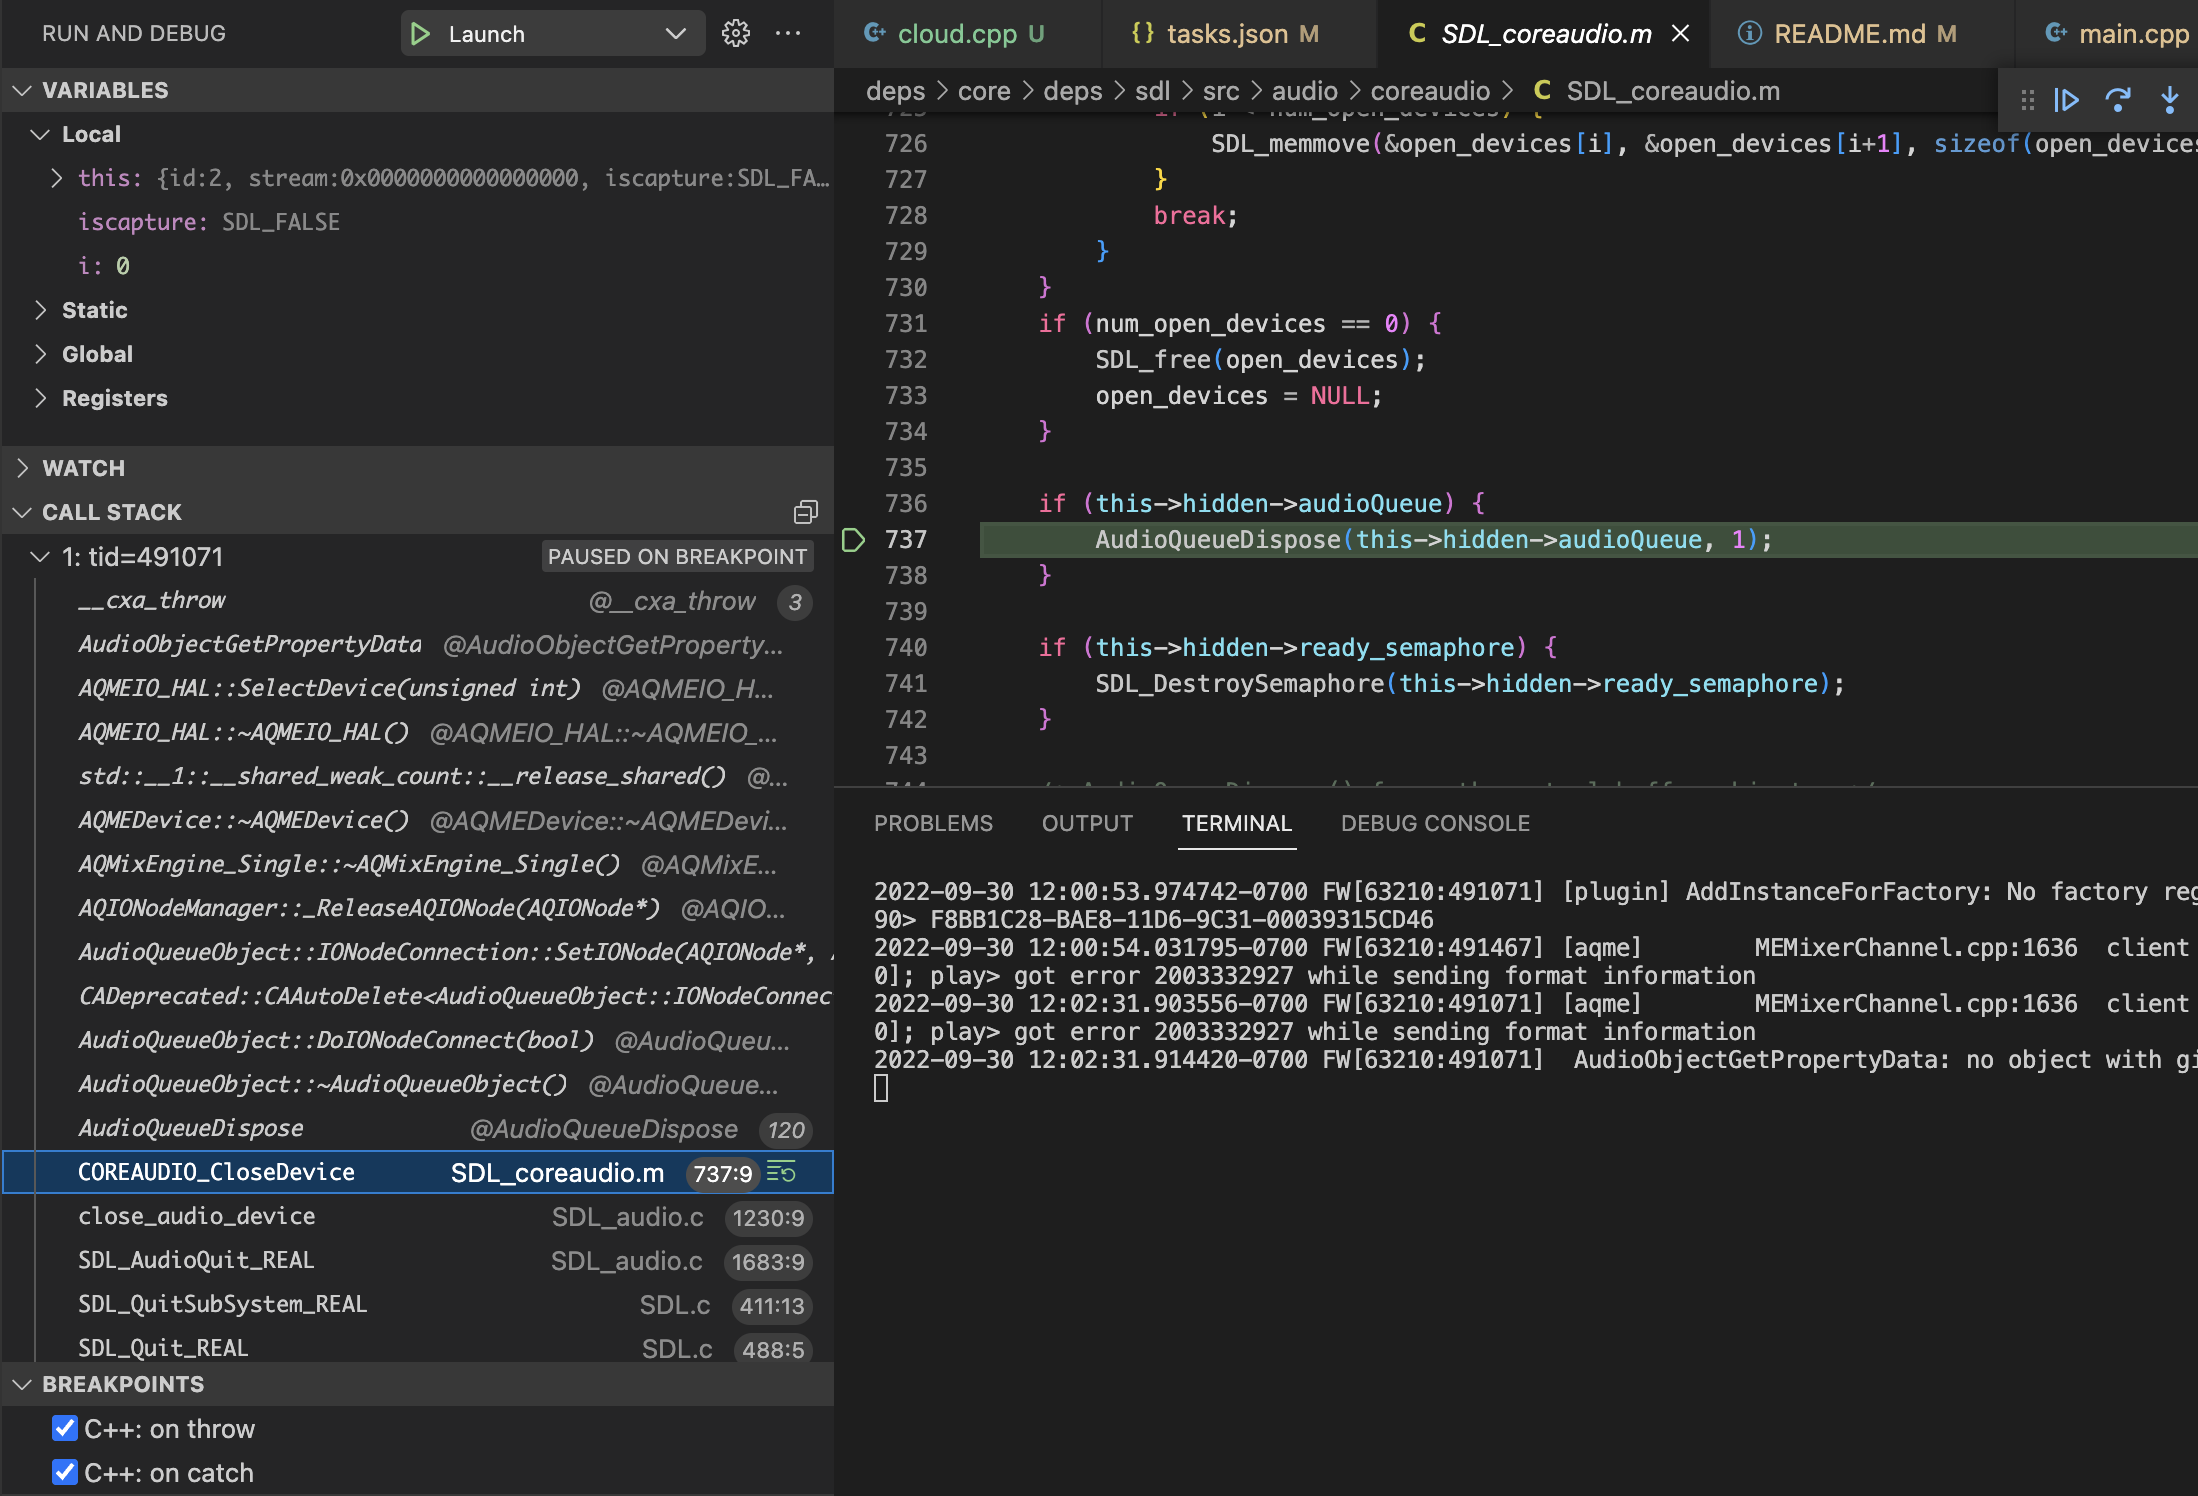Click Step Into in the debug toolbar
Screen dimensions: 2198x1496
[2169, 100]
